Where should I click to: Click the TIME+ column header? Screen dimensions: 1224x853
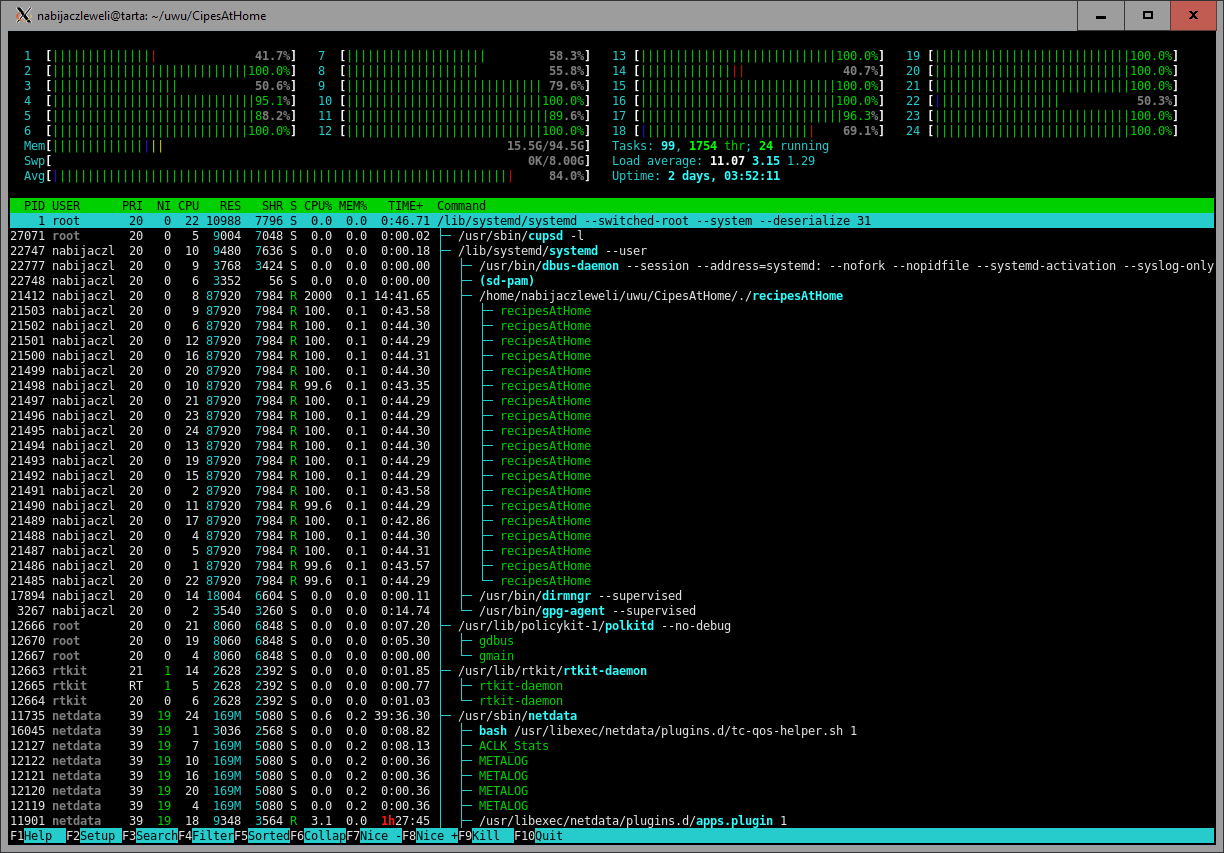pyautogui.click(x=406, y=206)
